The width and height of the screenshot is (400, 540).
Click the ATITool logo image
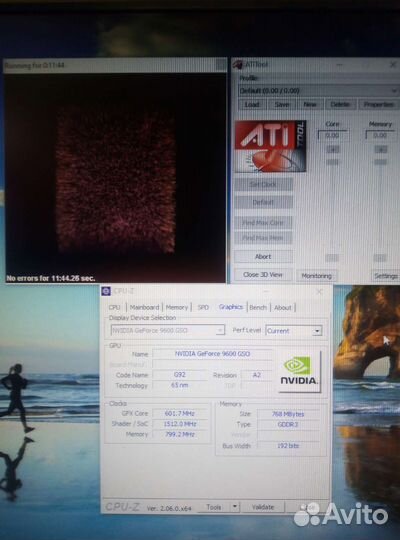click(270, 146)
